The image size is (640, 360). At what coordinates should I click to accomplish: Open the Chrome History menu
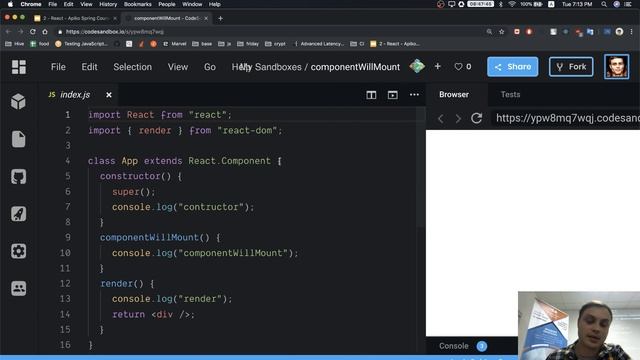(108, 4)
